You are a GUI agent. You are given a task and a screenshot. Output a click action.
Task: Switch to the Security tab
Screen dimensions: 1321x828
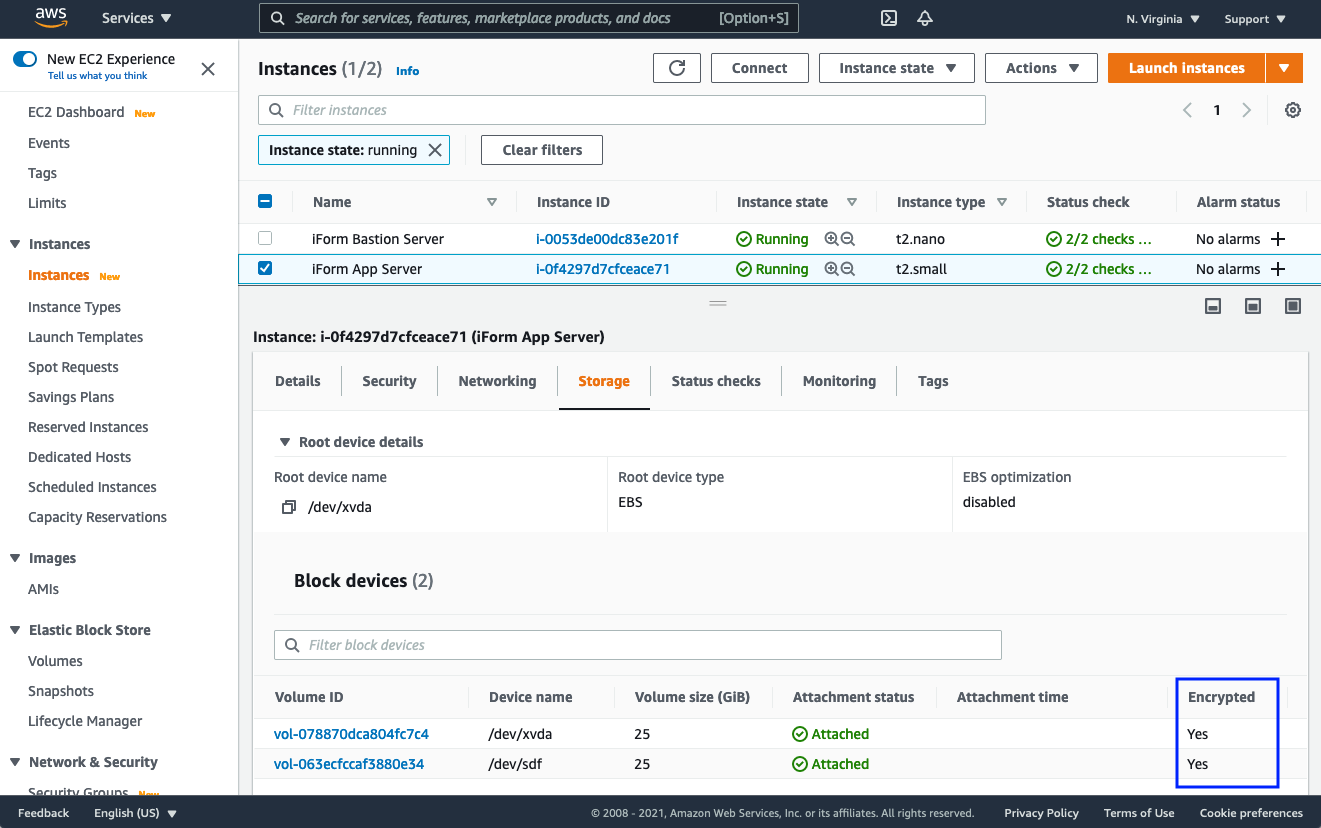(x=389, y=381)
